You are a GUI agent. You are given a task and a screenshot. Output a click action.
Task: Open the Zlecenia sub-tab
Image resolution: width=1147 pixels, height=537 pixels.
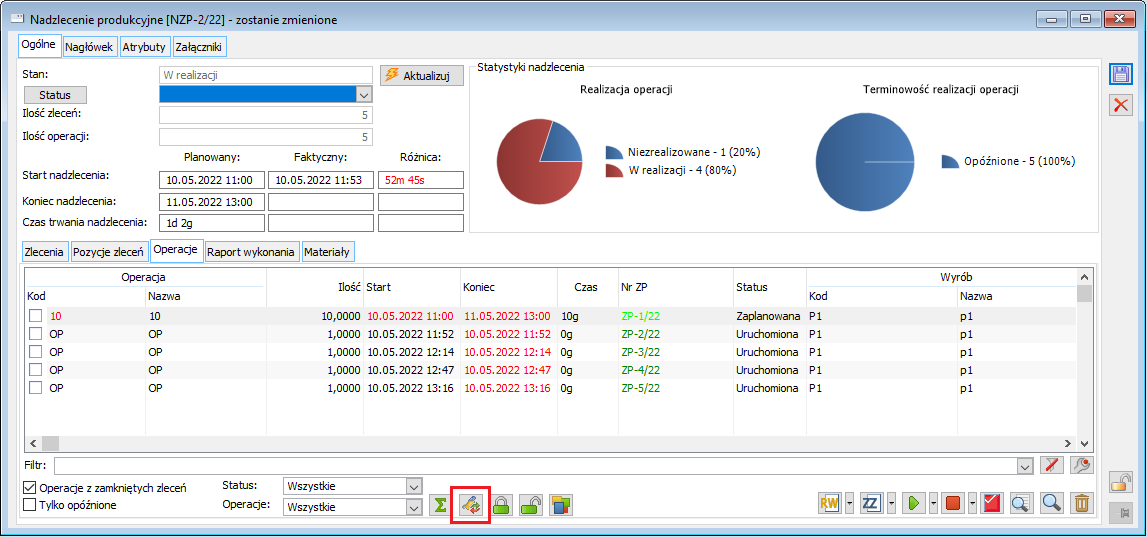click(x=45, y=252)
